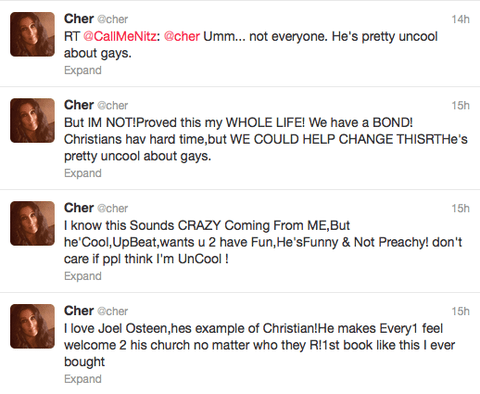Open the 14h timestamp permalink

pos(461,19)
